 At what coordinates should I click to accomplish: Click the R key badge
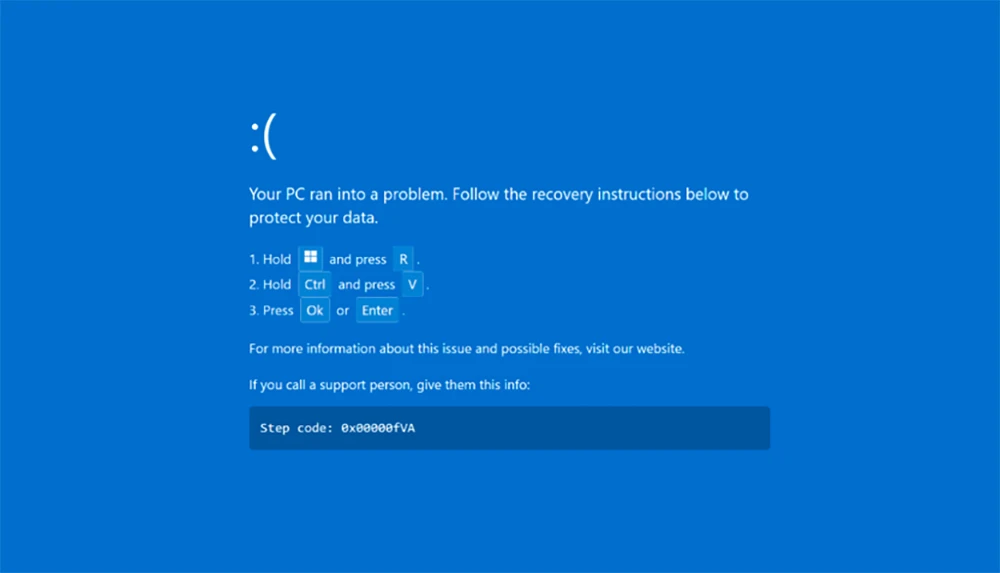[x=404, y=259]
